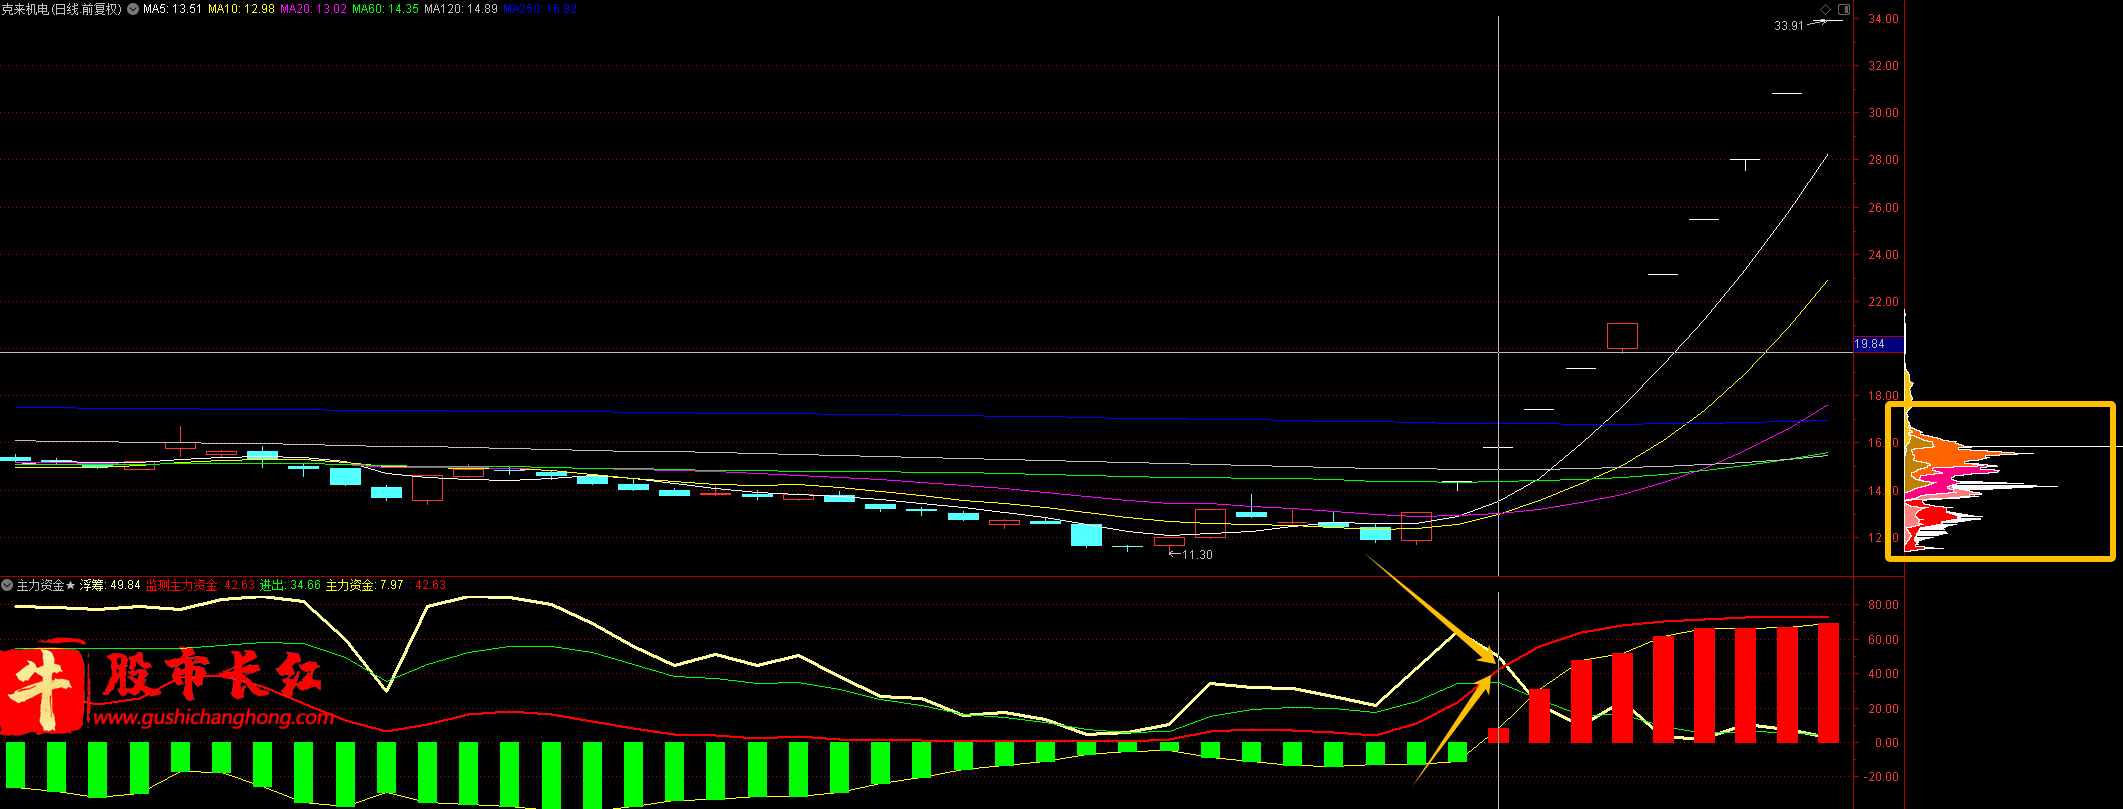The width and height of the screenshot is (2123, 809).
Task: Select the MA120: 14.89 indicator label
Action: click(461, 9)
